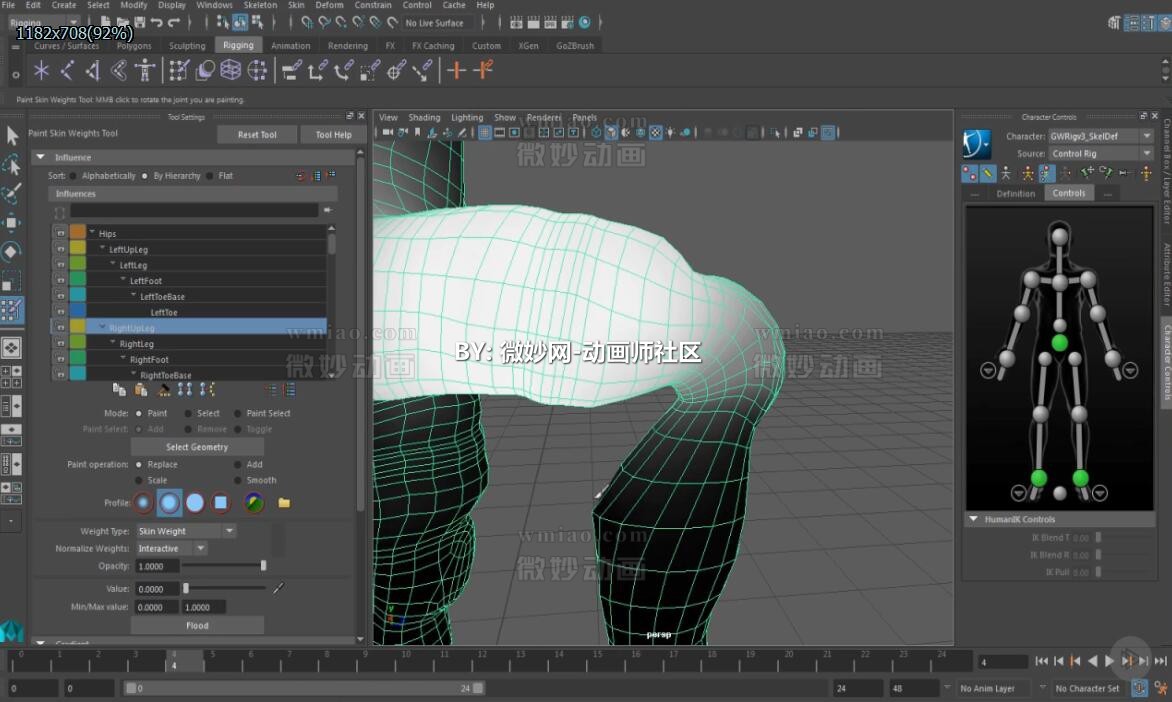The image size is (1172, 702).
Task: Open the Skeleton menu
Action: coord(260,5)
